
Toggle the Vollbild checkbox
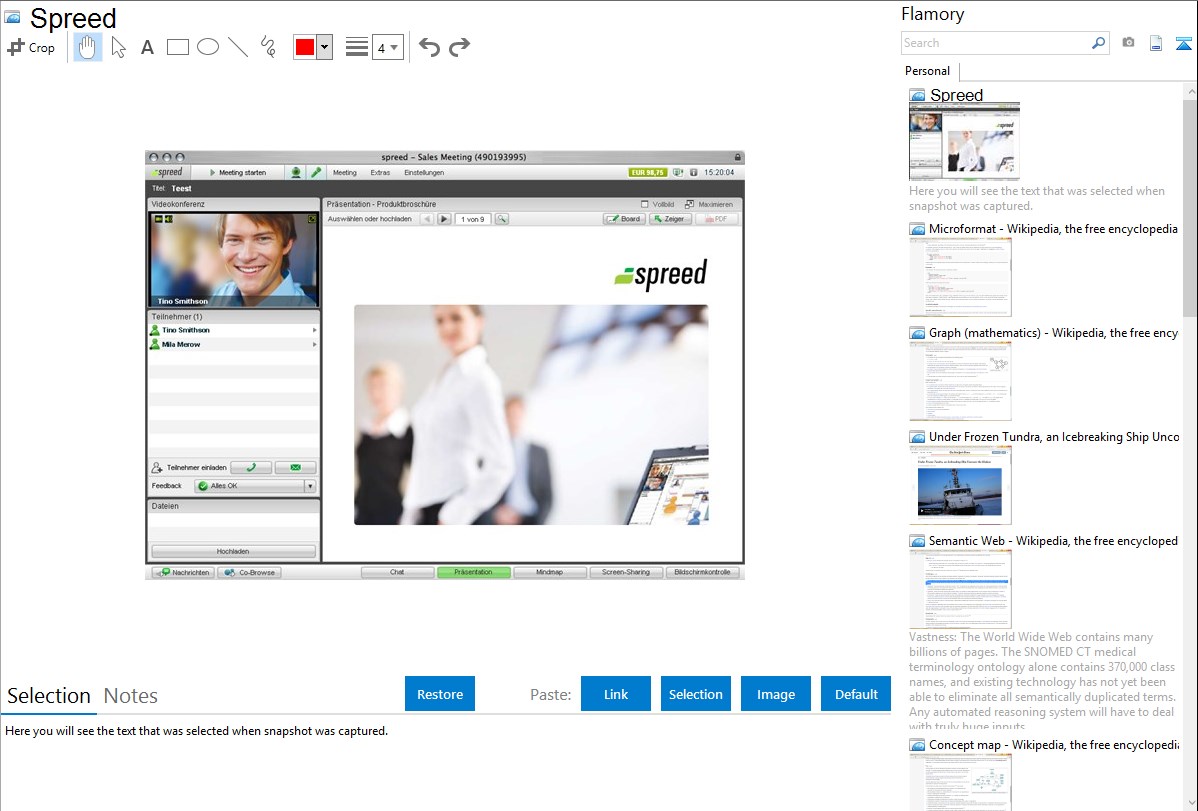coord(645,204)
